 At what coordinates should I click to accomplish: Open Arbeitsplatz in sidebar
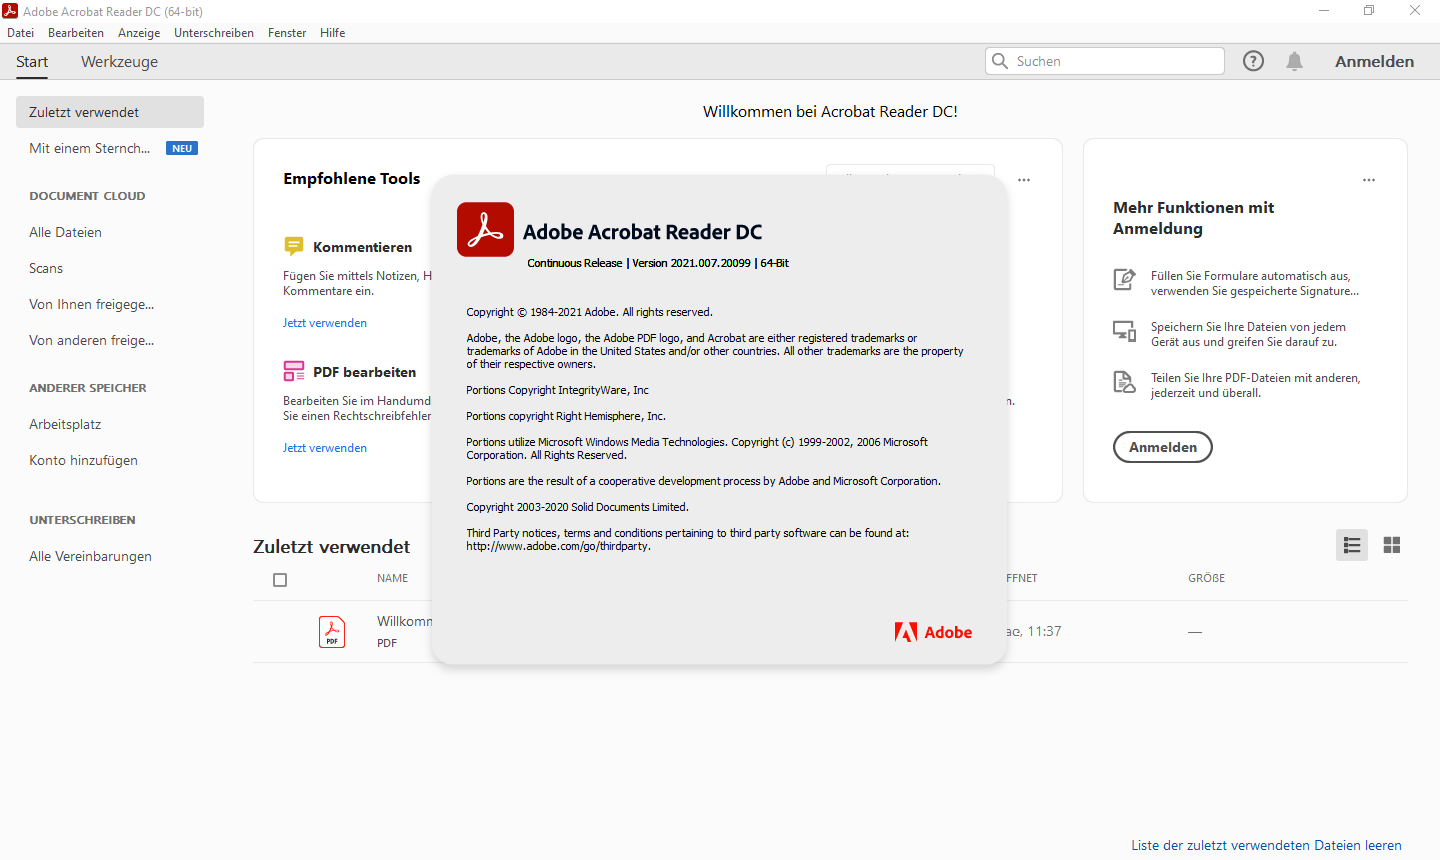coord(65,424)
